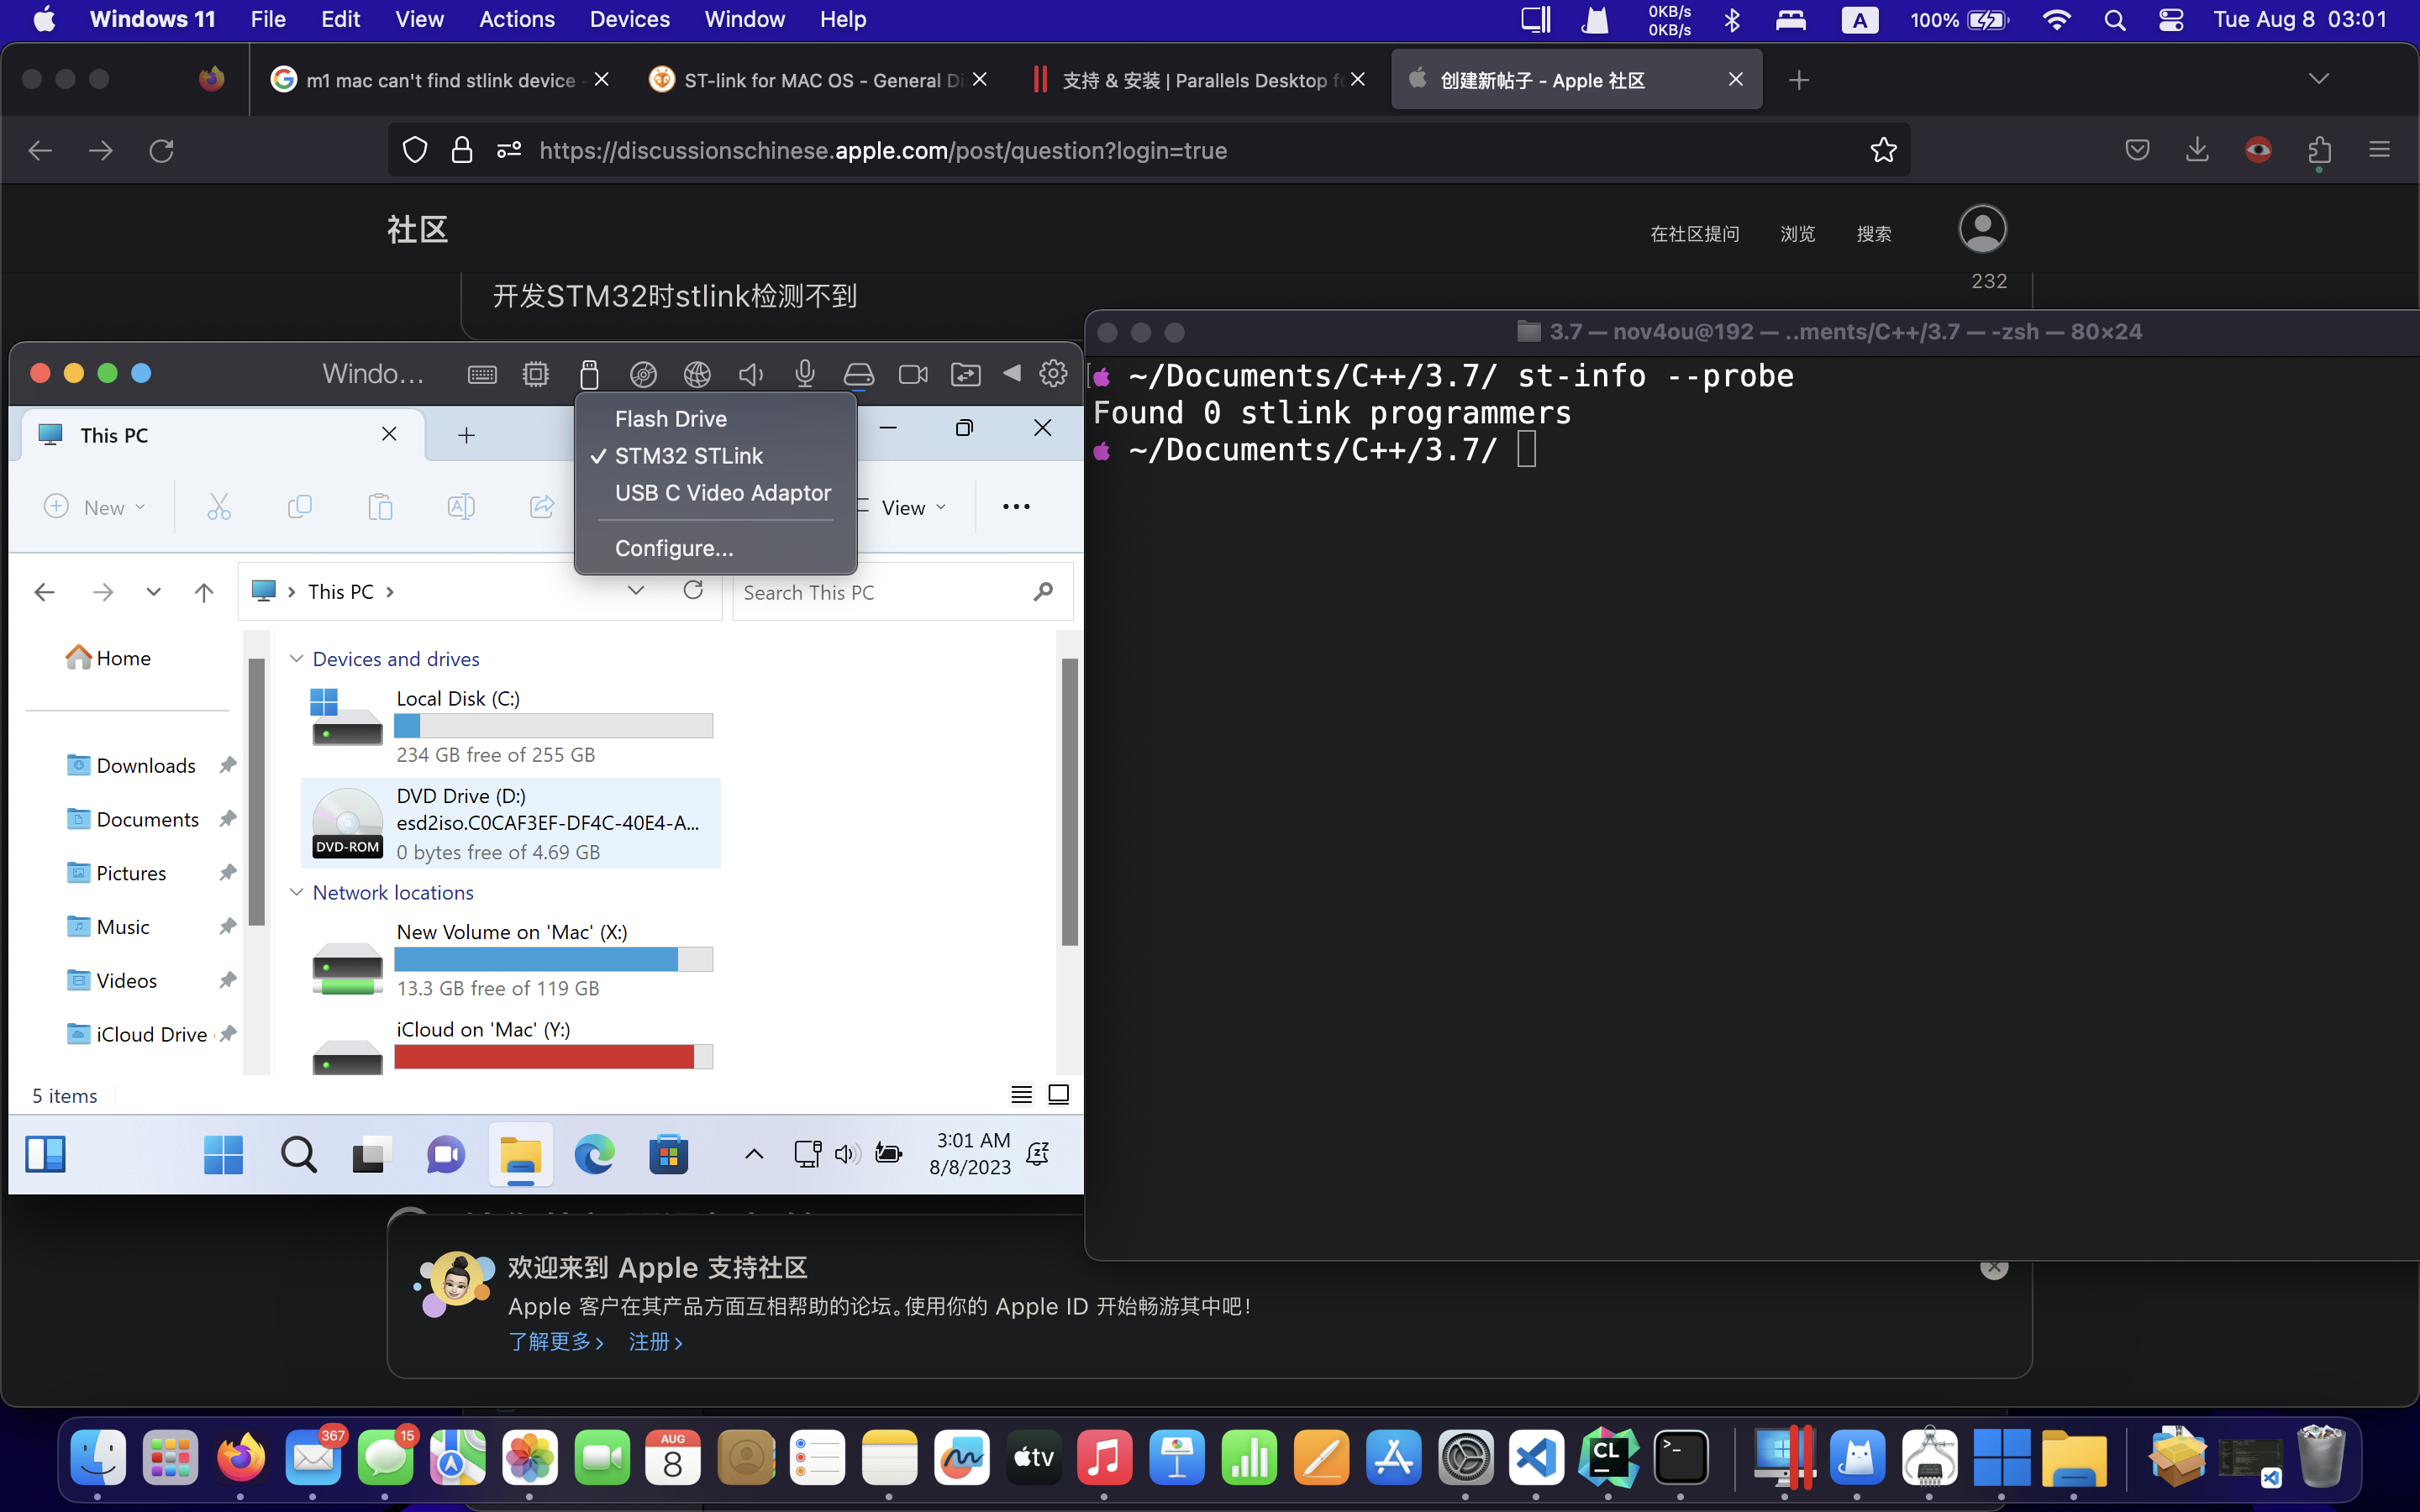
Task: Collapse the Devices and drives group
Action: (x=297, y=659)
